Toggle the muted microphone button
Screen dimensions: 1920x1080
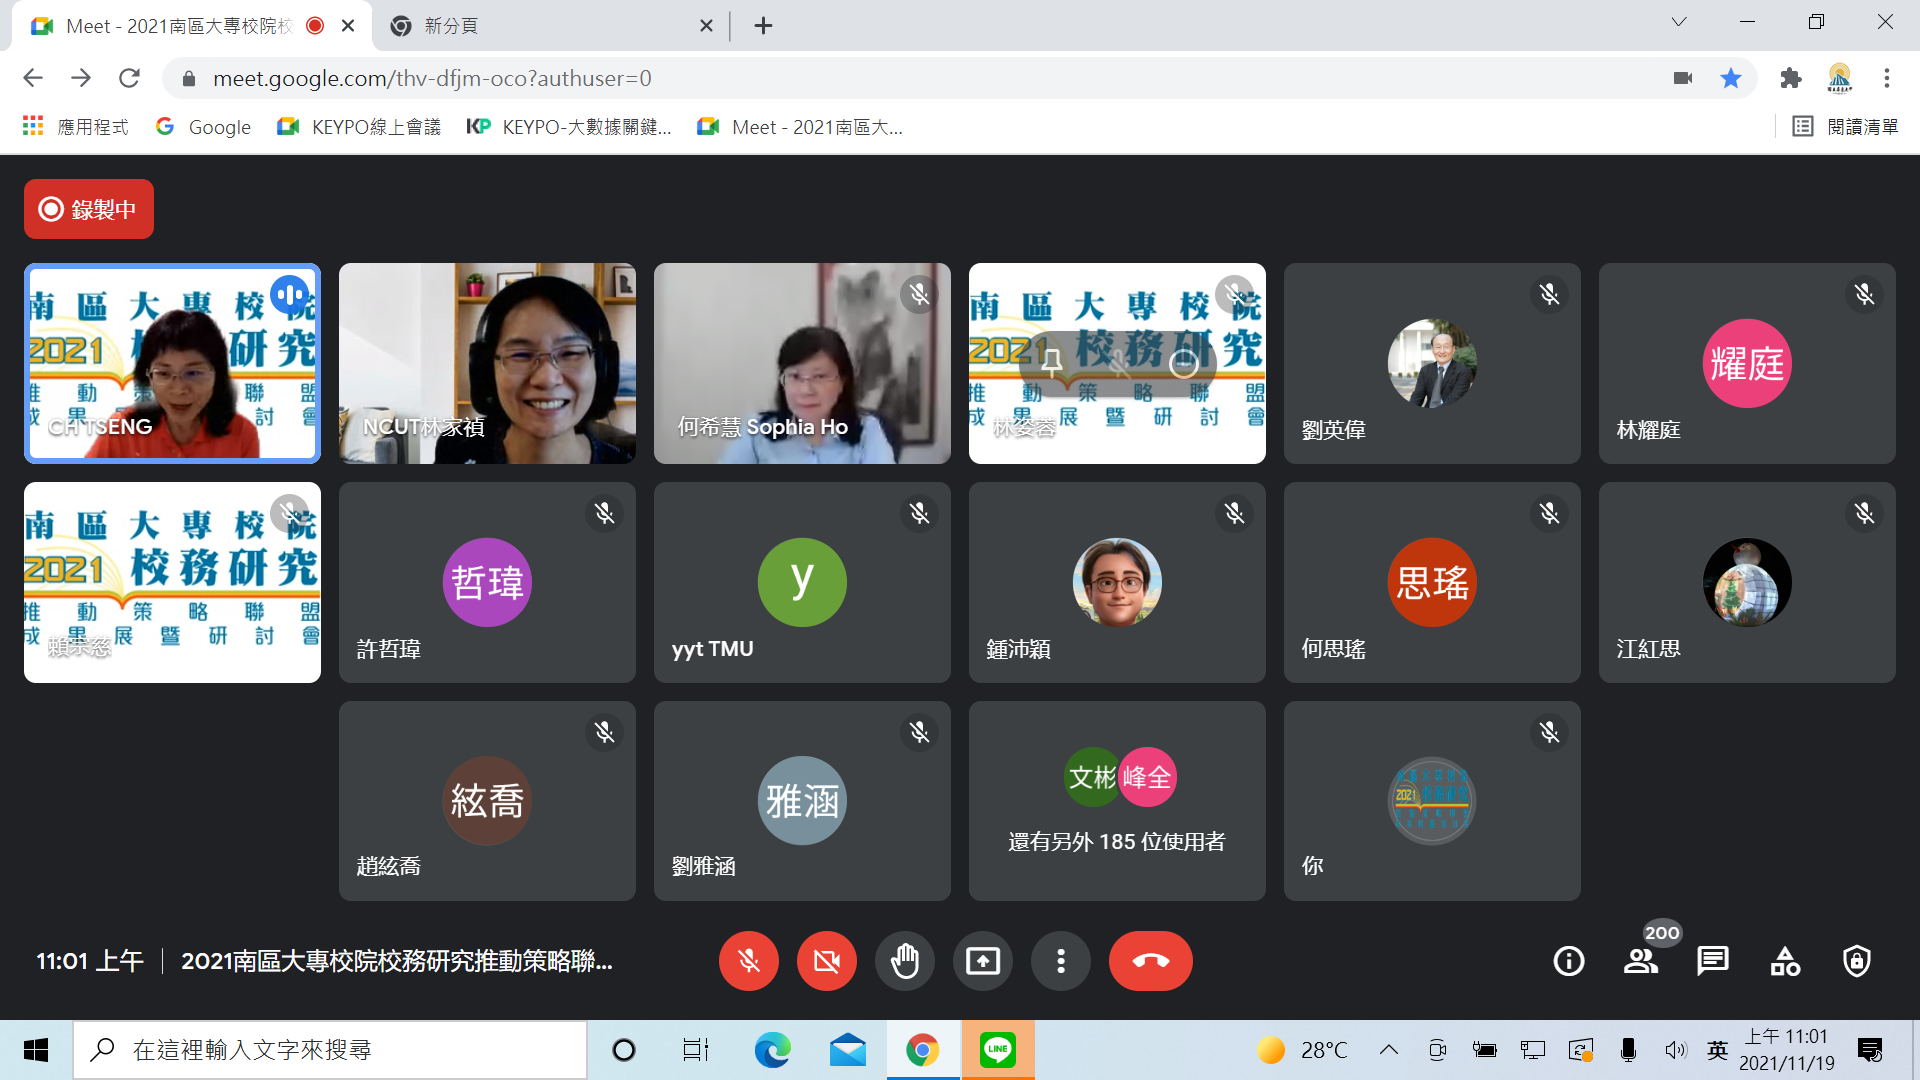tap(748, 961)
